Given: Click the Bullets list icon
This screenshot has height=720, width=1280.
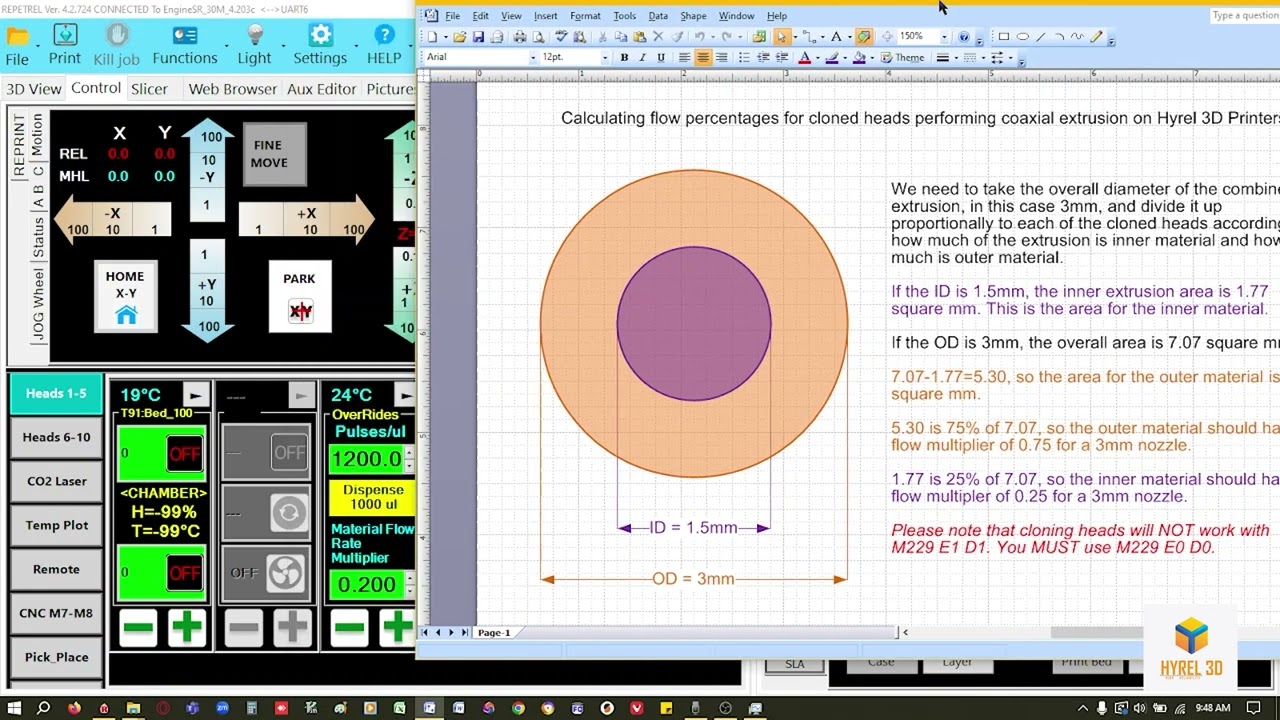Looking at the screenshot, I should [x=744, y=58].
